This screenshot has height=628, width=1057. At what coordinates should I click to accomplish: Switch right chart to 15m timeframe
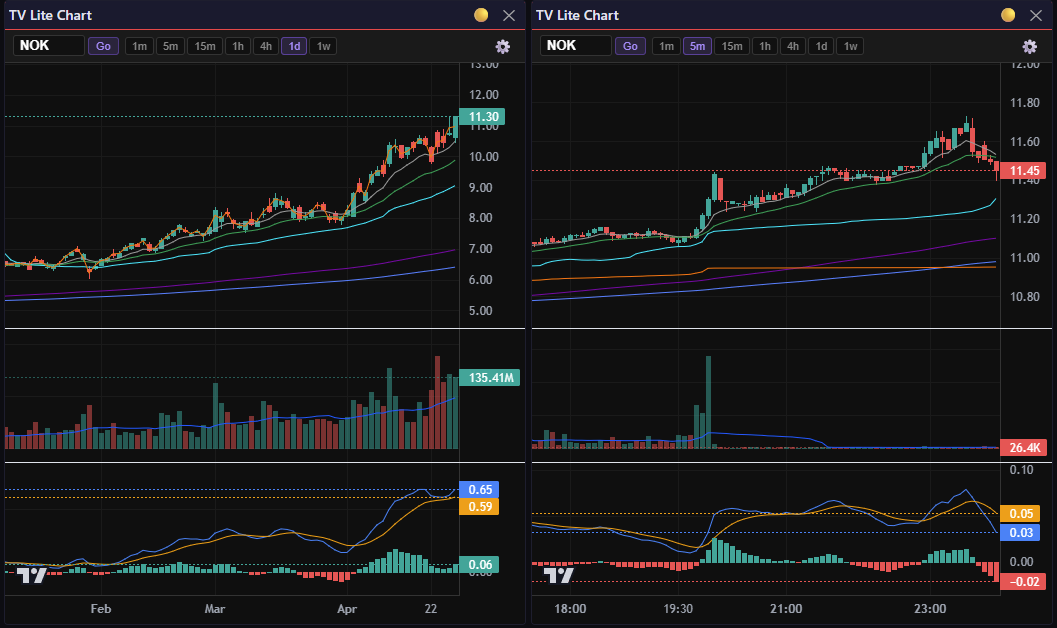[732, 46]
